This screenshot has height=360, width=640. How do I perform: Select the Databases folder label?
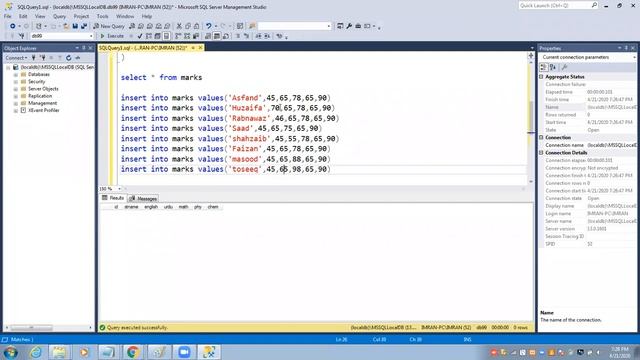click(x=39, y=75)
